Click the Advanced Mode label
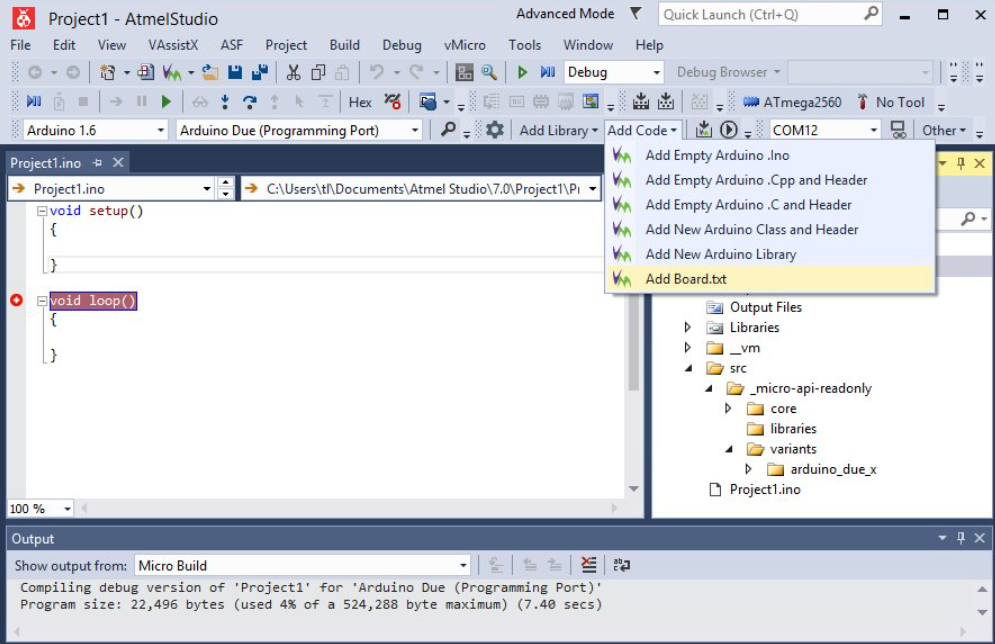The width and height of the screenshot is (995, 644). [565, 13]
